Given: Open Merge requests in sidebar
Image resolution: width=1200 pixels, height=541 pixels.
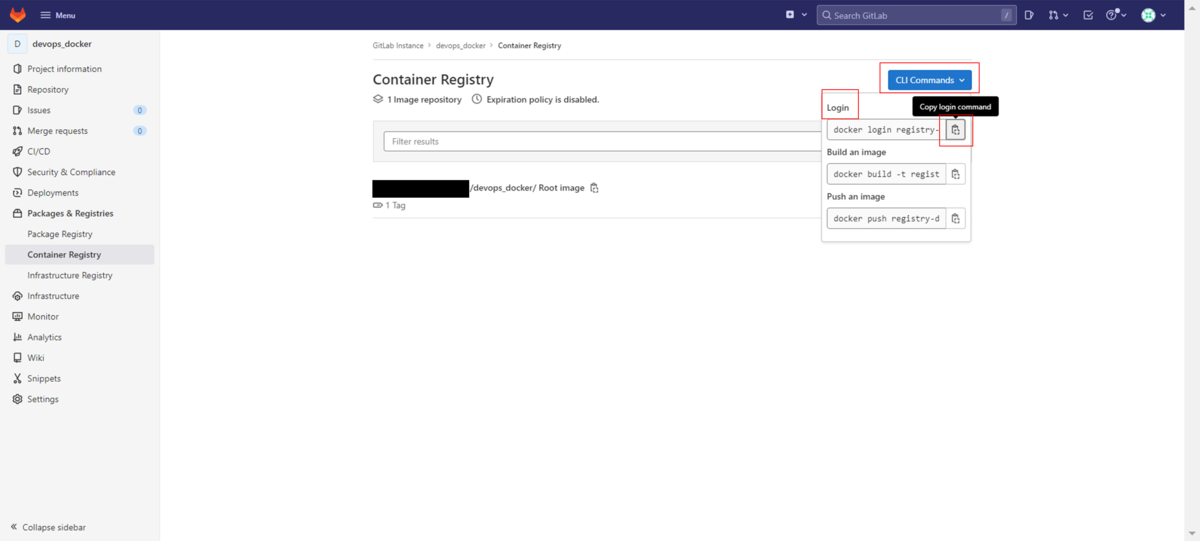Looking at the screenshot, I should pos(57,131).
